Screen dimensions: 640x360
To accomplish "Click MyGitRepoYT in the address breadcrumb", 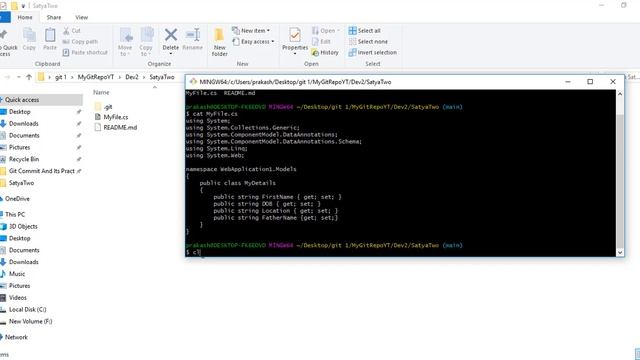I will (96, 77).
